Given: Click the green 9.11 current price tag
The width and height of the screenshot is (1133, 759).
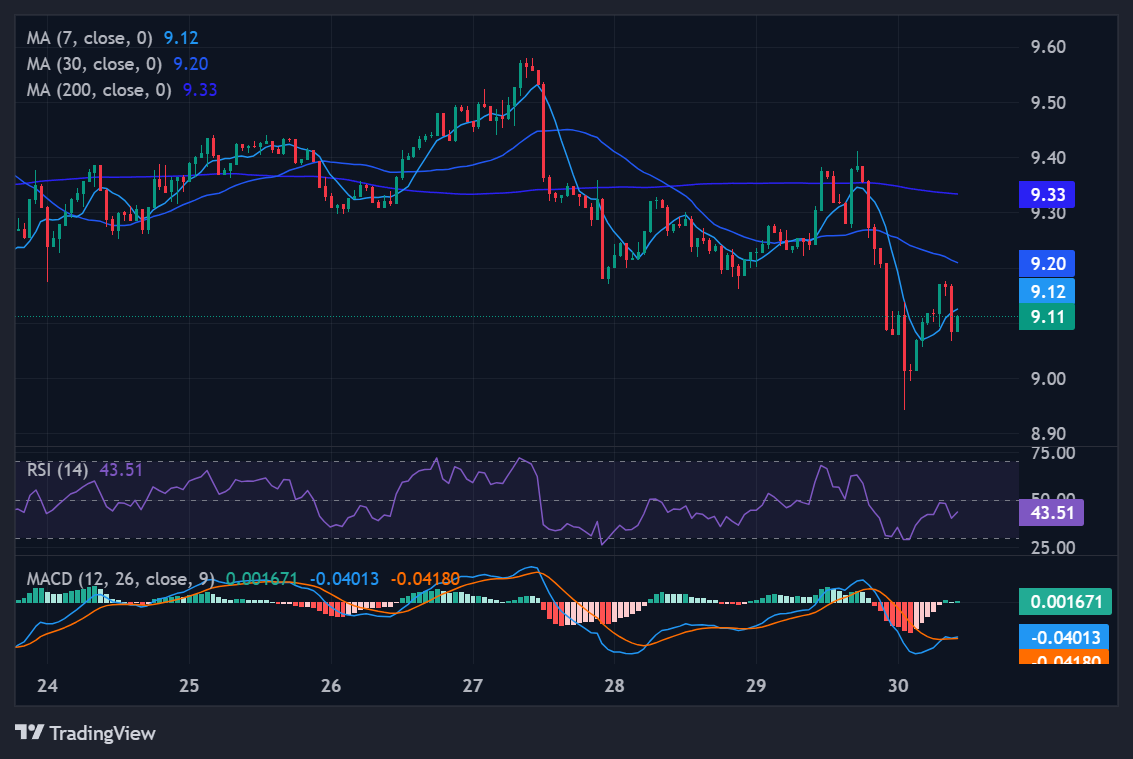Looking at the screenshot, I should coord(1046,317).
